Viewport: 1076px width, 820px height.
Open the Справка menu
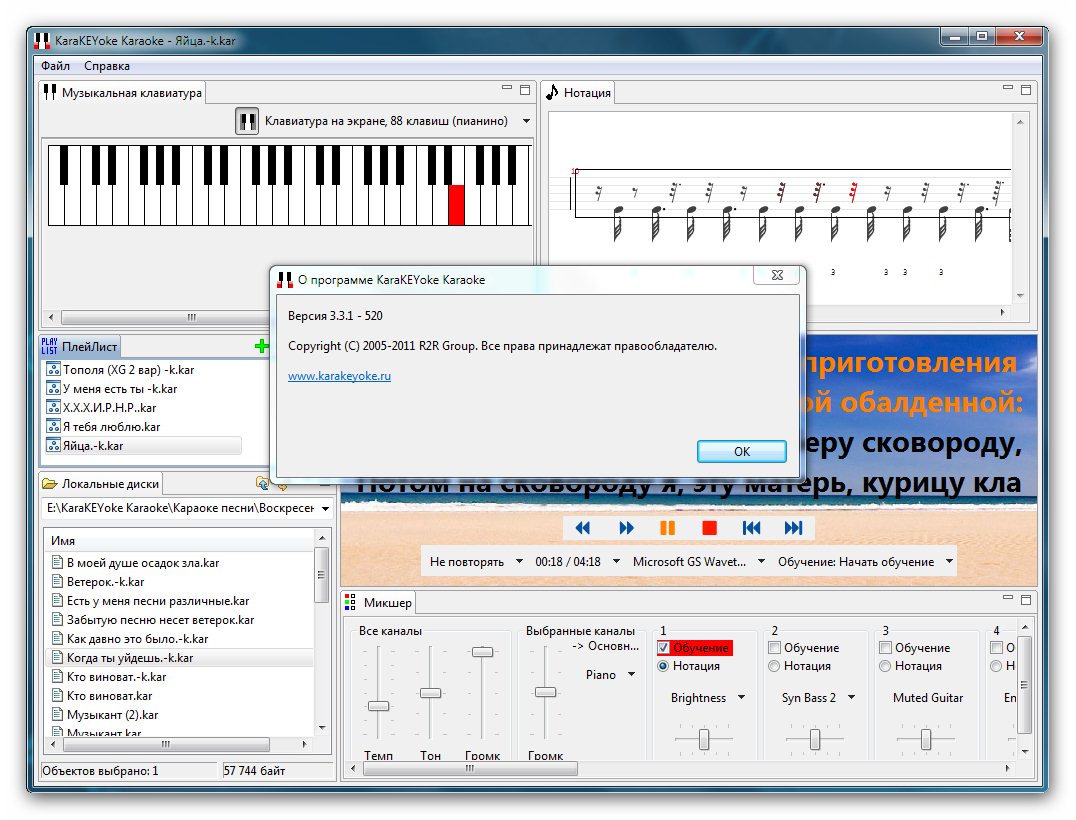coord(107,66)
